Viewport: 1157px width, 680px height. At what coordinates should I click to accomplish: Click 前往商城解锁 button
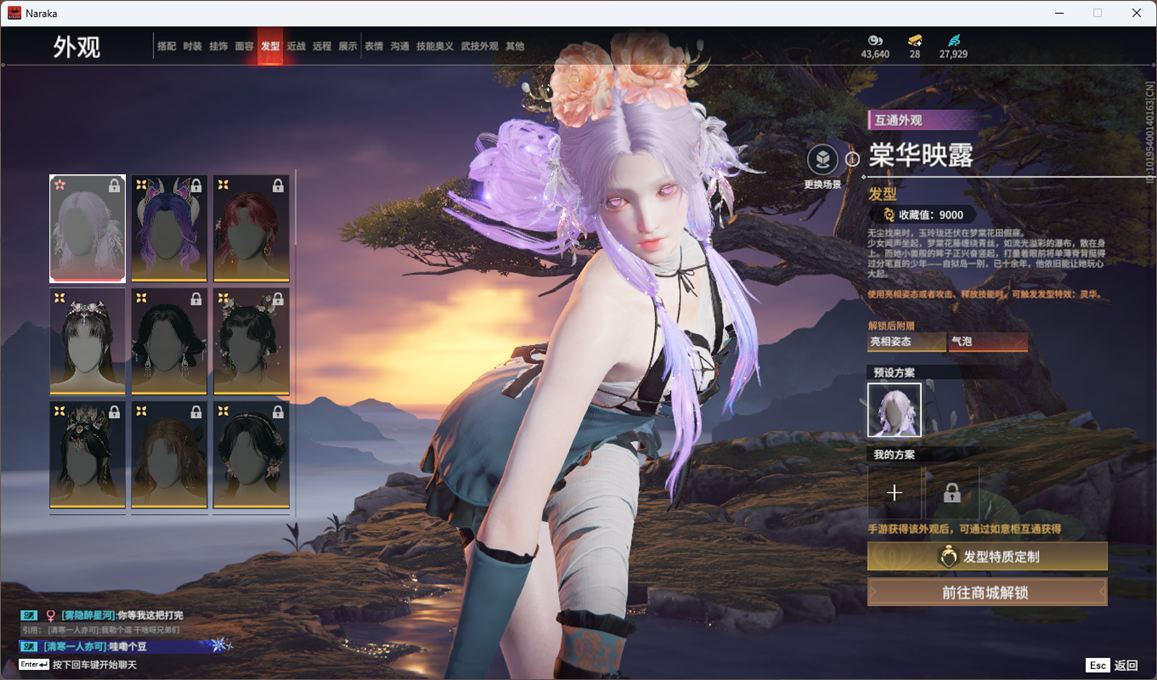987,592
